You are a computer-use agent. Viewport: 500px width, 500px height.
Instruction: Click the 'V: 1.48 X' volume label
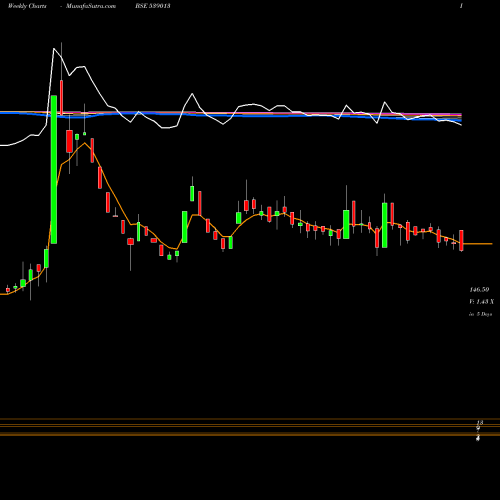pyautogui.click(x=481, y=302)
